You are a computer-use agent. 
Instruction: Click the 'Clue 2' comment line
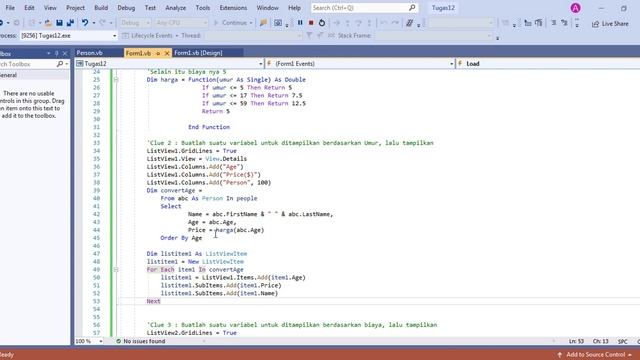(x=290, y=143)
